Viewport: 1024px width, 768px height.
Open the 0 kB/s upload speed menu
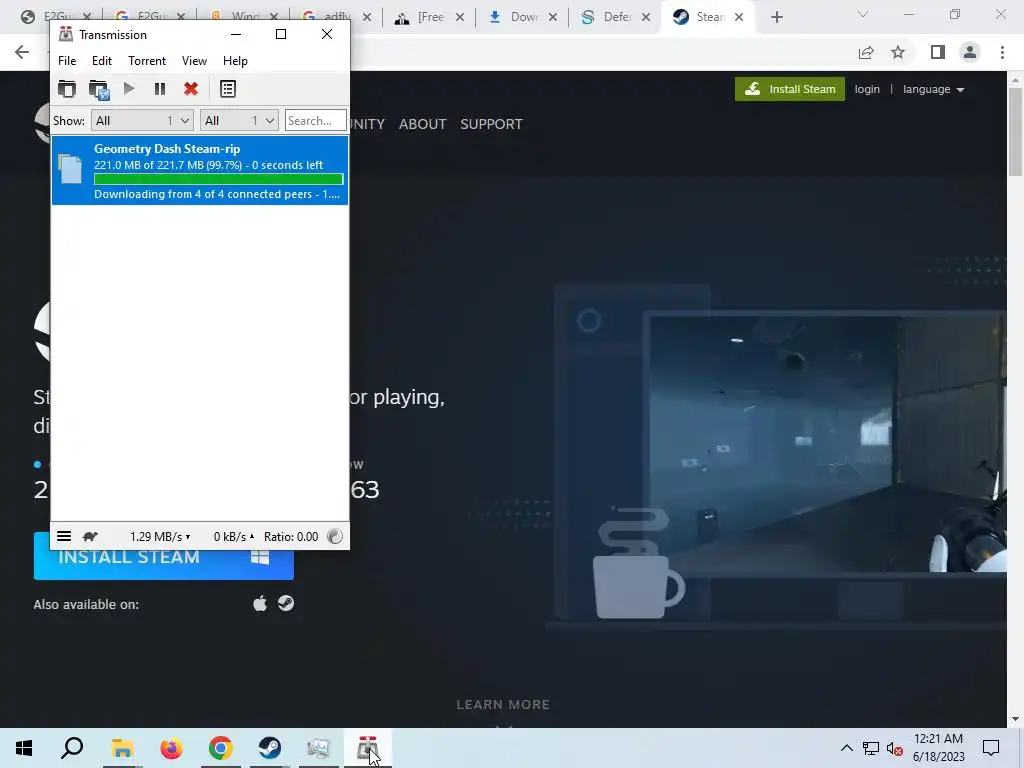pos(234,537)
